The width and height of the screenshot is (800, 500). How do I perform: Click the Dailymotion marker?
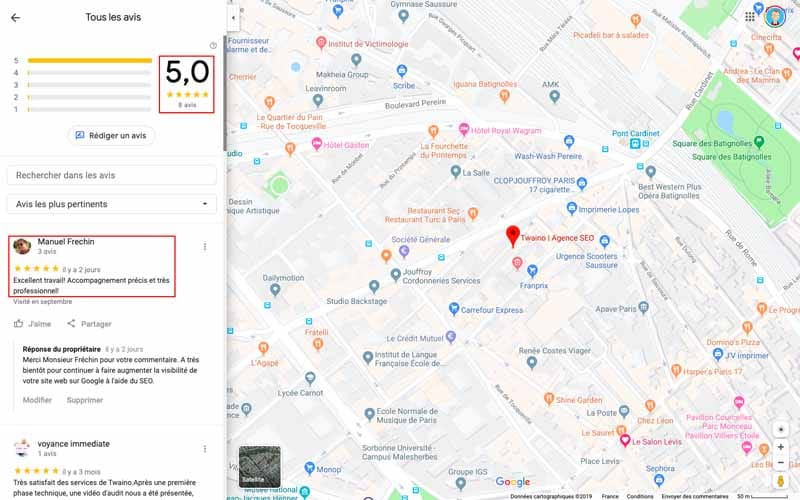[275, 290]
